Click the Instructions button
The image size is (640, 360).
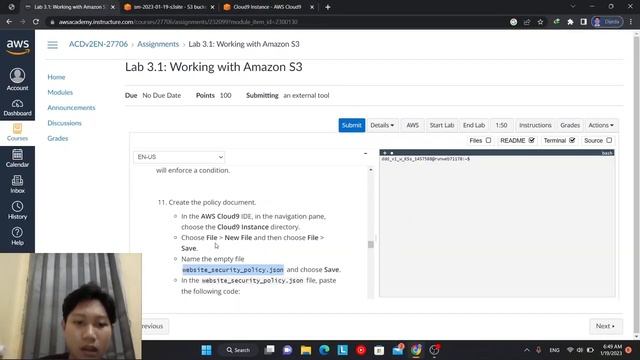(535, 125)
